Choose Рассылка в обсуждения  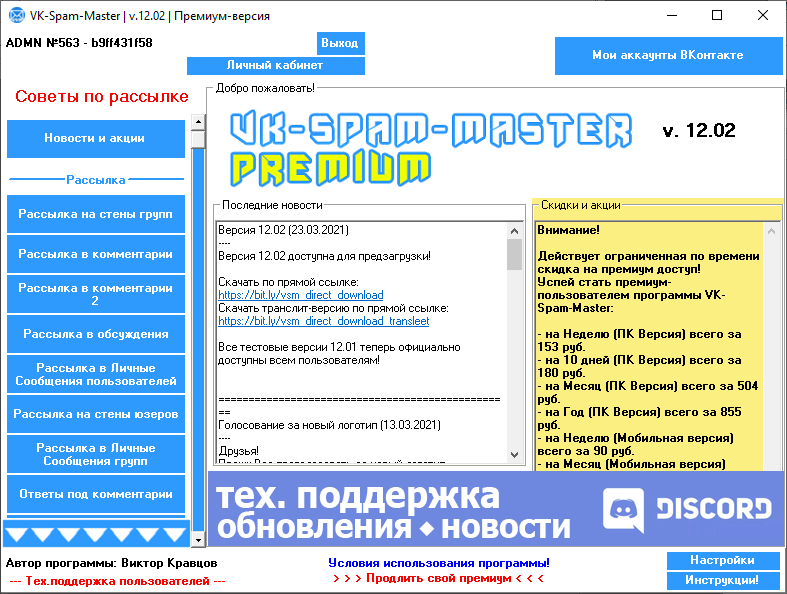(x=96, y=334)
